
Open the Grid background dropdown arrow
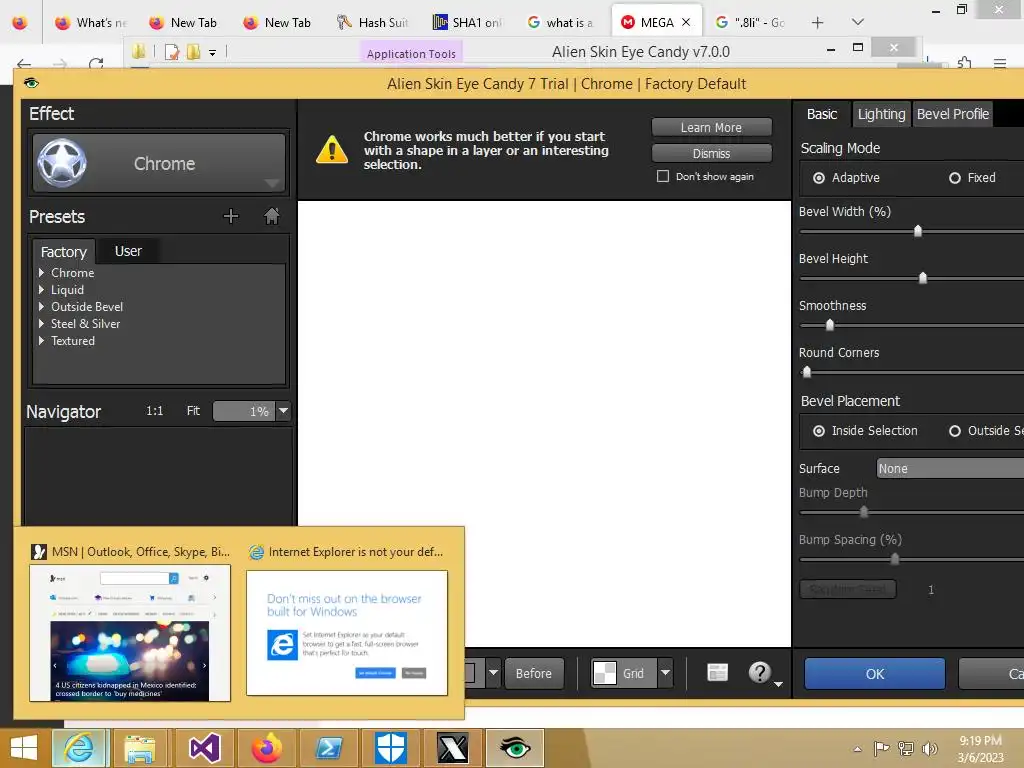[x=665, y=673]
